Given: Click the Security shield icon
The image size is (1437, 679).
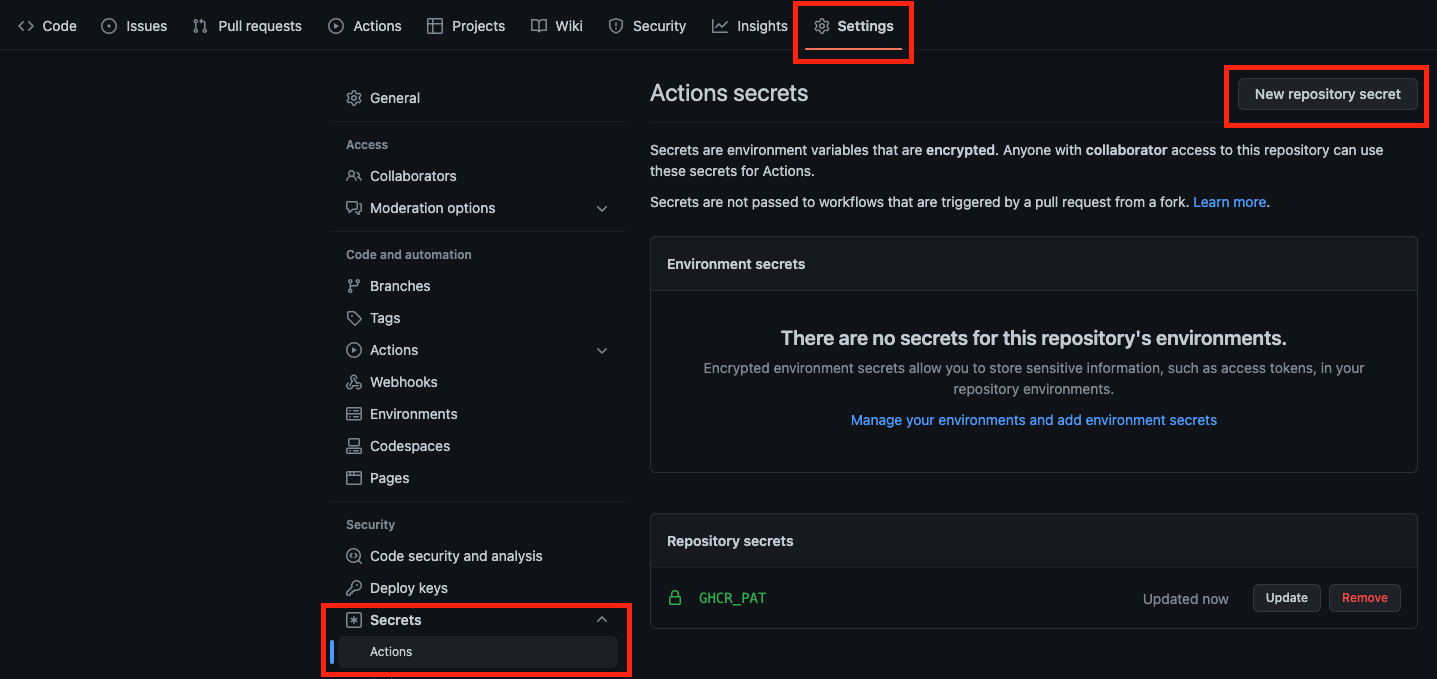Looking at the screenshot, I should point(614,26).
